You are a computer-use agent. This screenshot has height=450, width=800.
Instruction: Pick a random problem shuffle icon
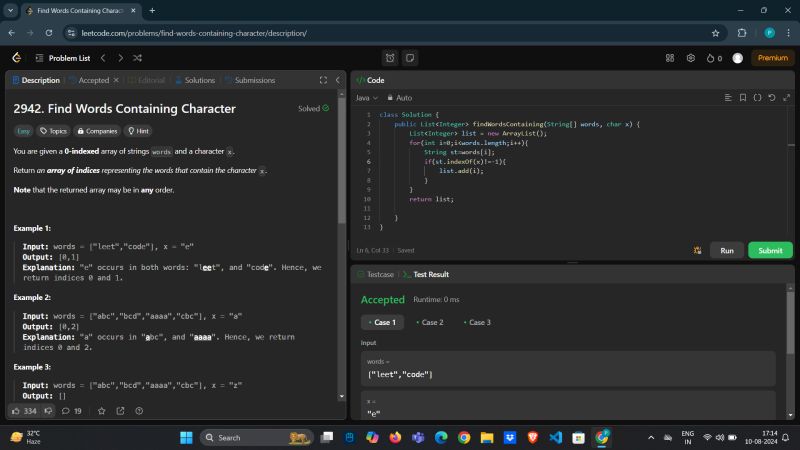[138, 58]
